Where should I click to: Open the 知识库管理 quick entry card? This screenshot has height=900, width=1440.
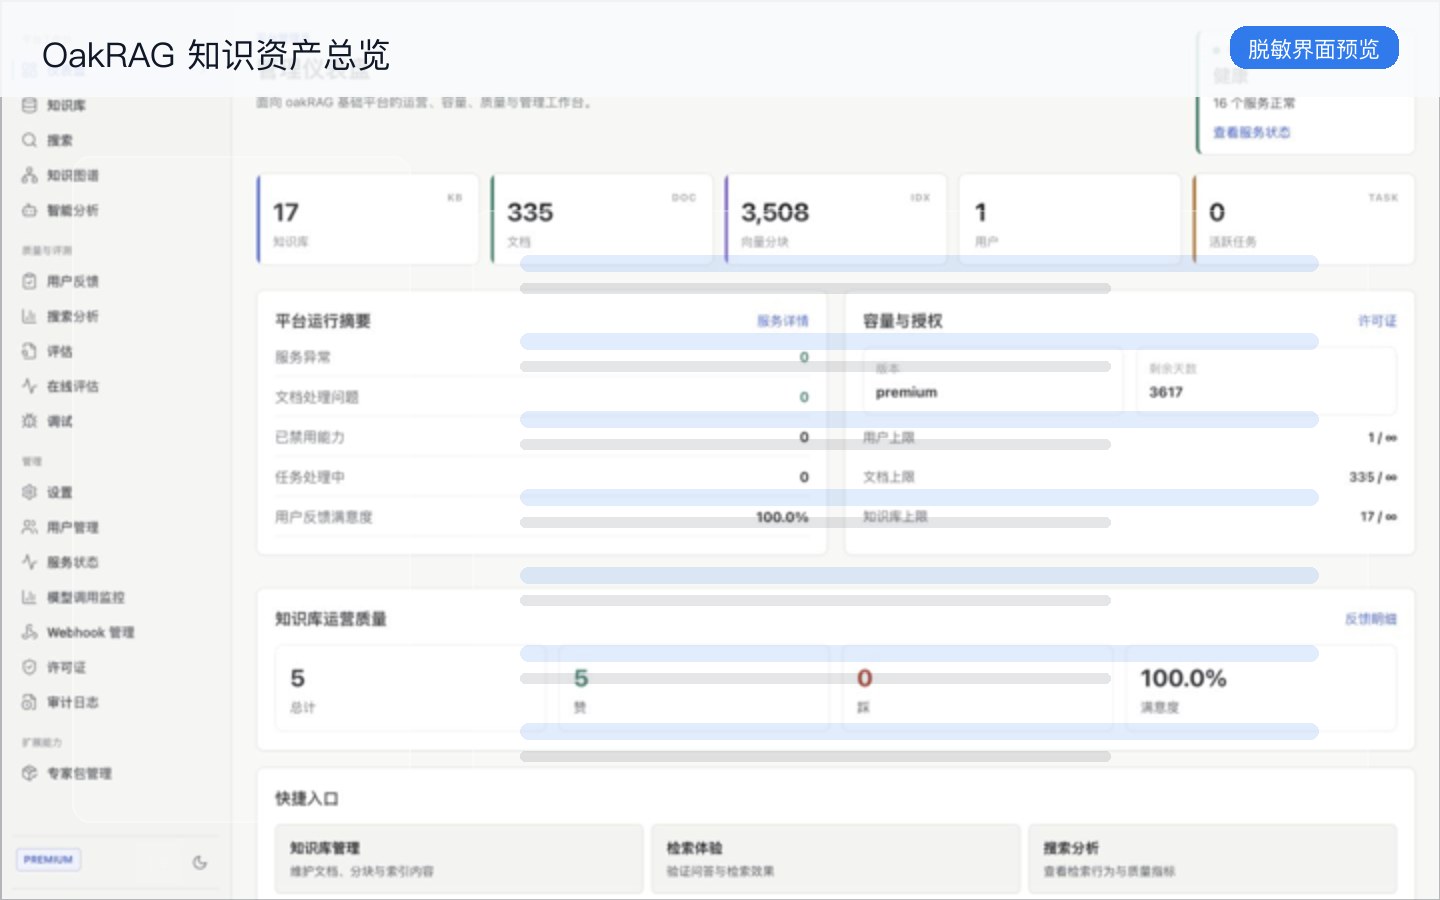point(459,859)
